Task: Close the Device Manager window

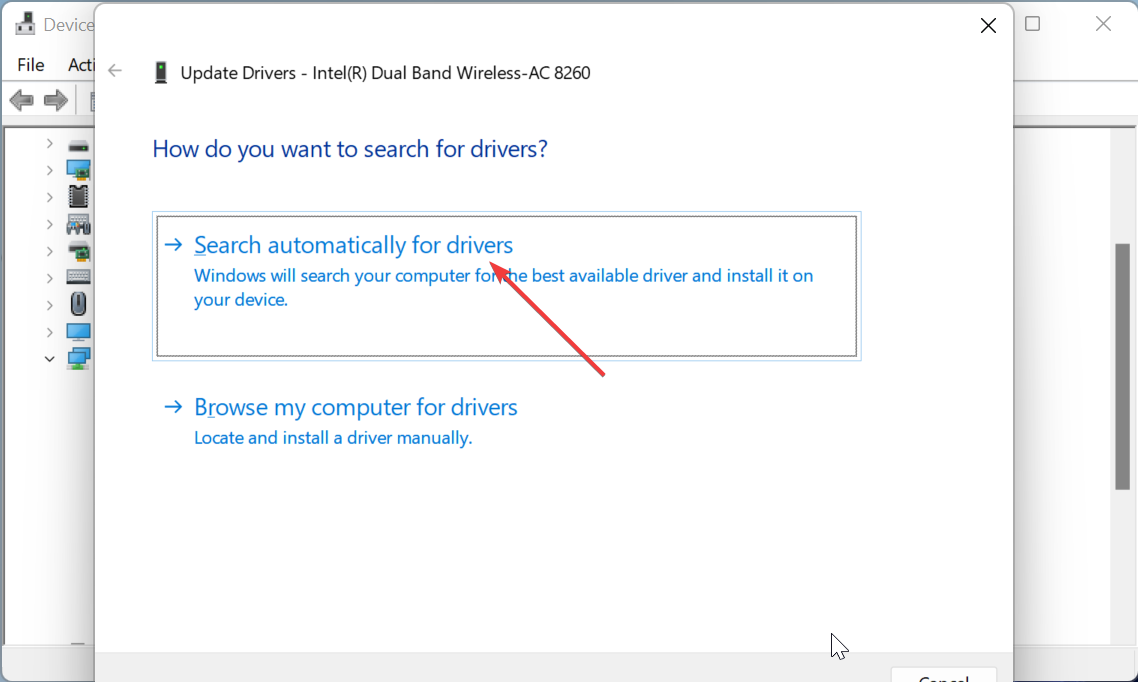Action: click(x=1103, y=24)
